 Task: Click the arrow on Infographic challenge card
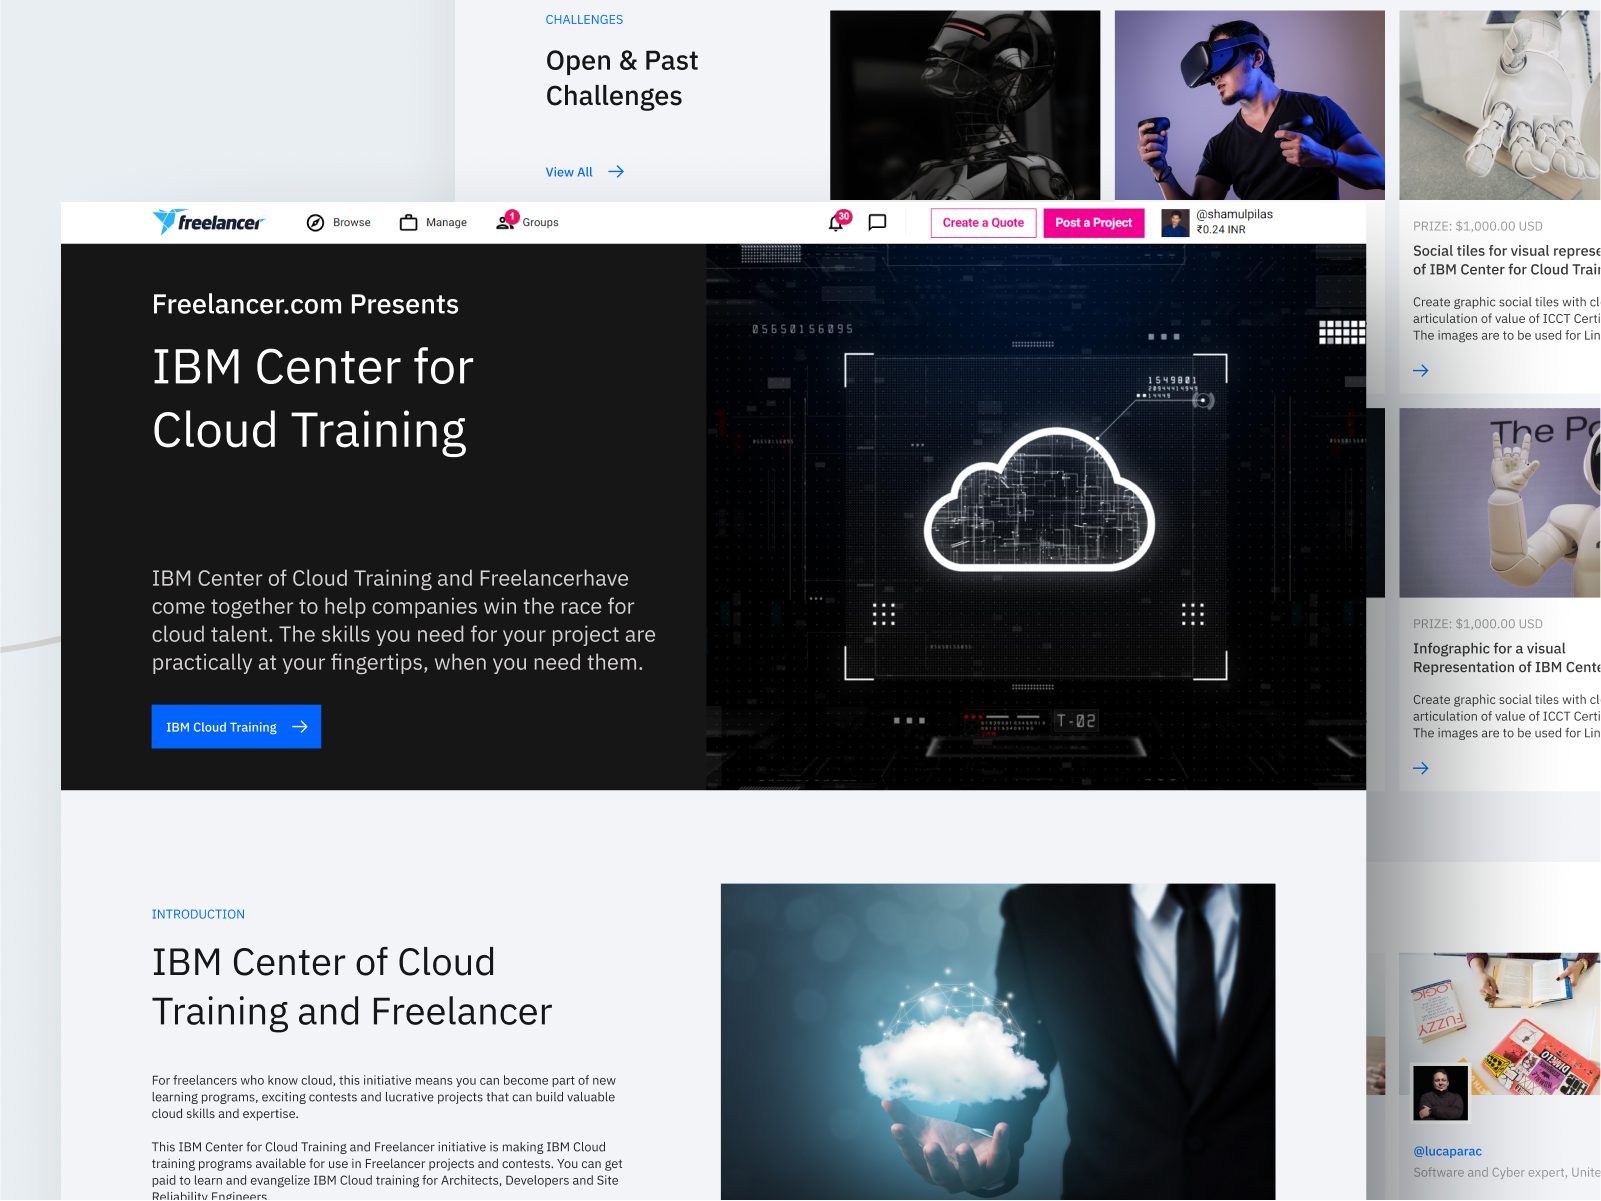tap(1421, 768)
